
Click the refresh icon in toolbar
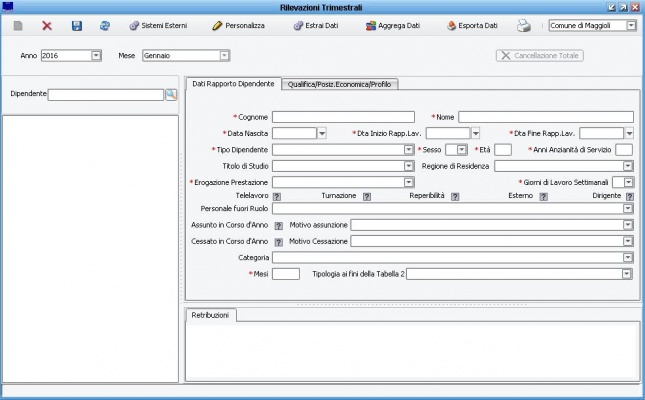[104, 25]
